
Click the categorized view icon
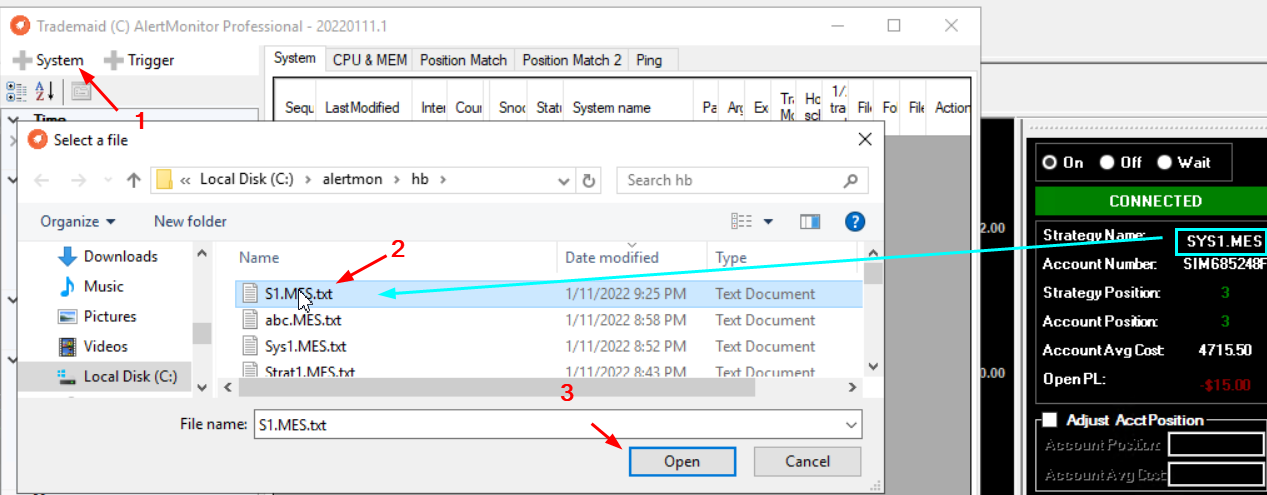tap(17, 92)
